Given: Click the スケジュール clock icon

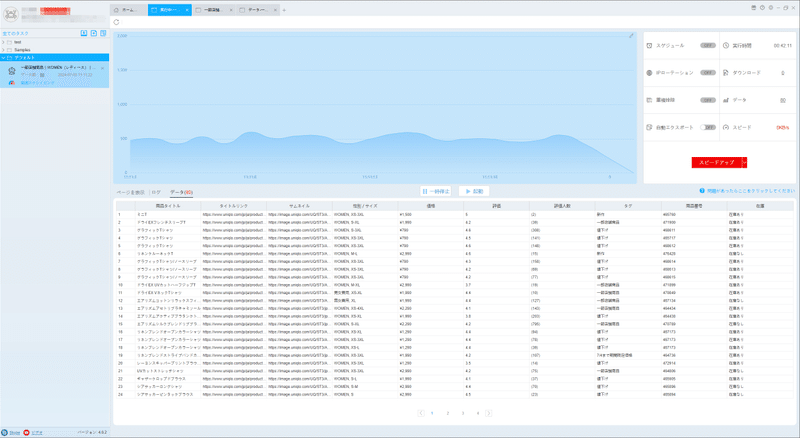Looking at the screenshot, I should [649, 45].
